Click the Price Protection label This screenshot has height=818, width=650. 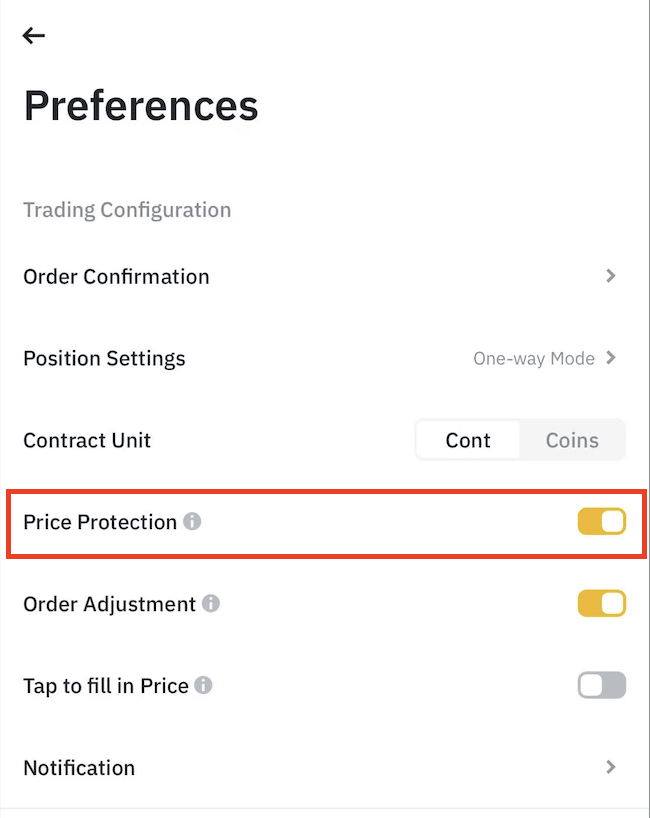[100, 522]
